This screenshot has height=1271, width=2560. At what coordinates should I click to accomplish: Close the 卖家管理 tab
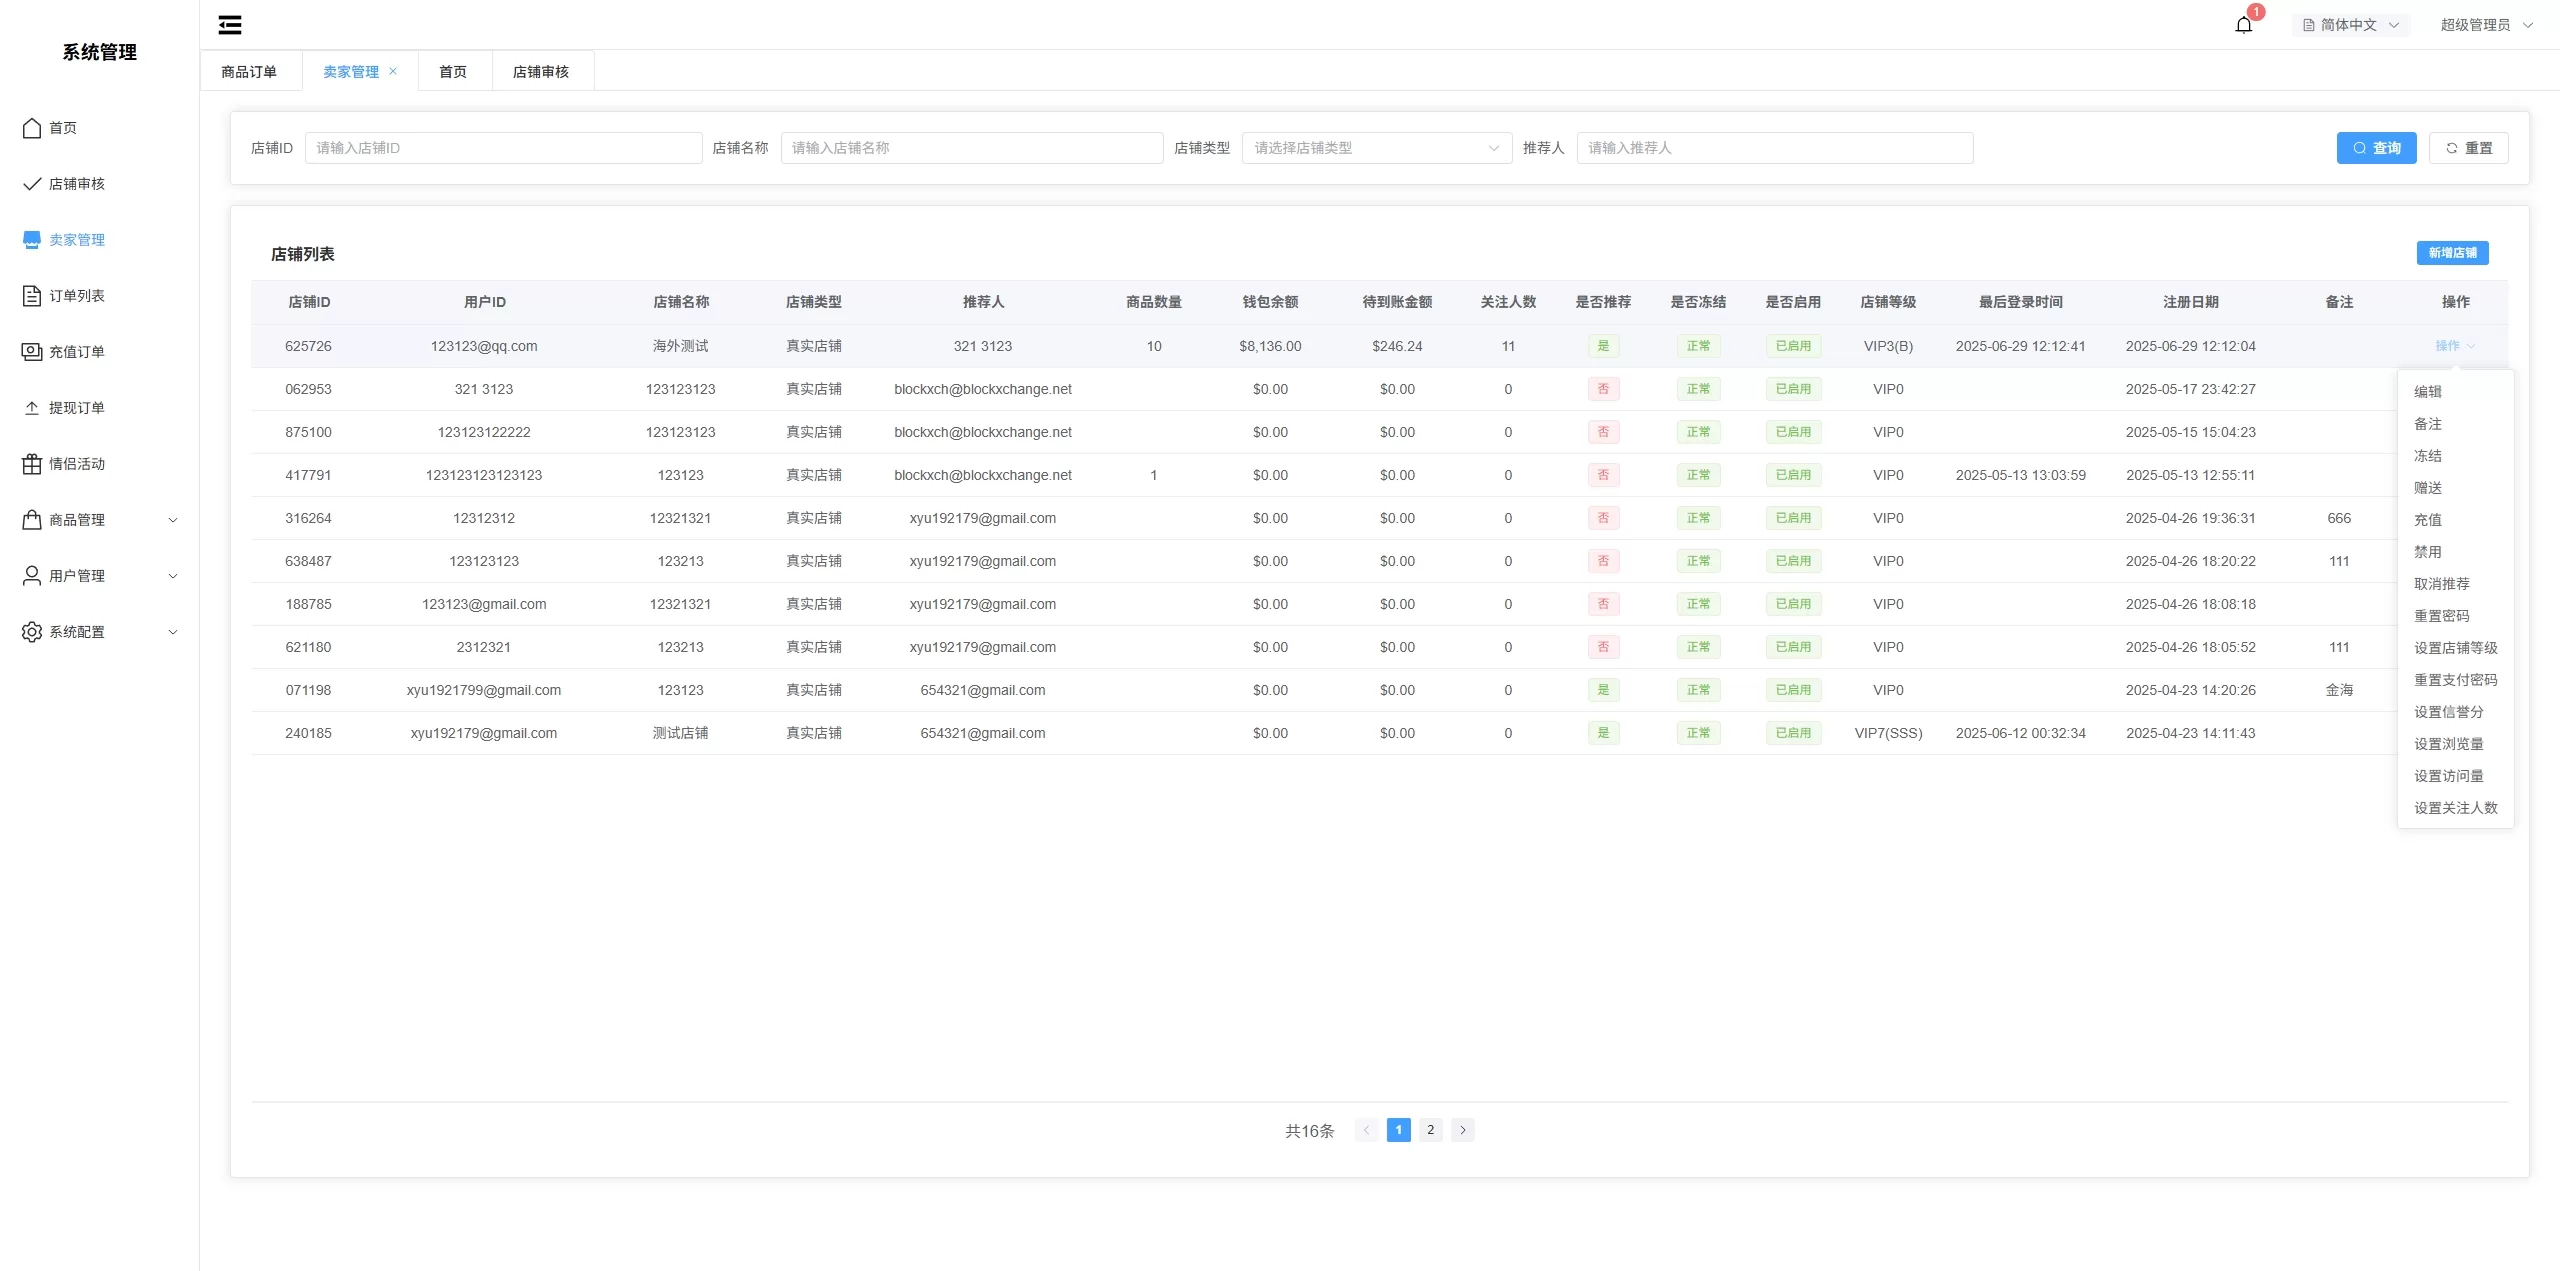(x=393, y=71)
